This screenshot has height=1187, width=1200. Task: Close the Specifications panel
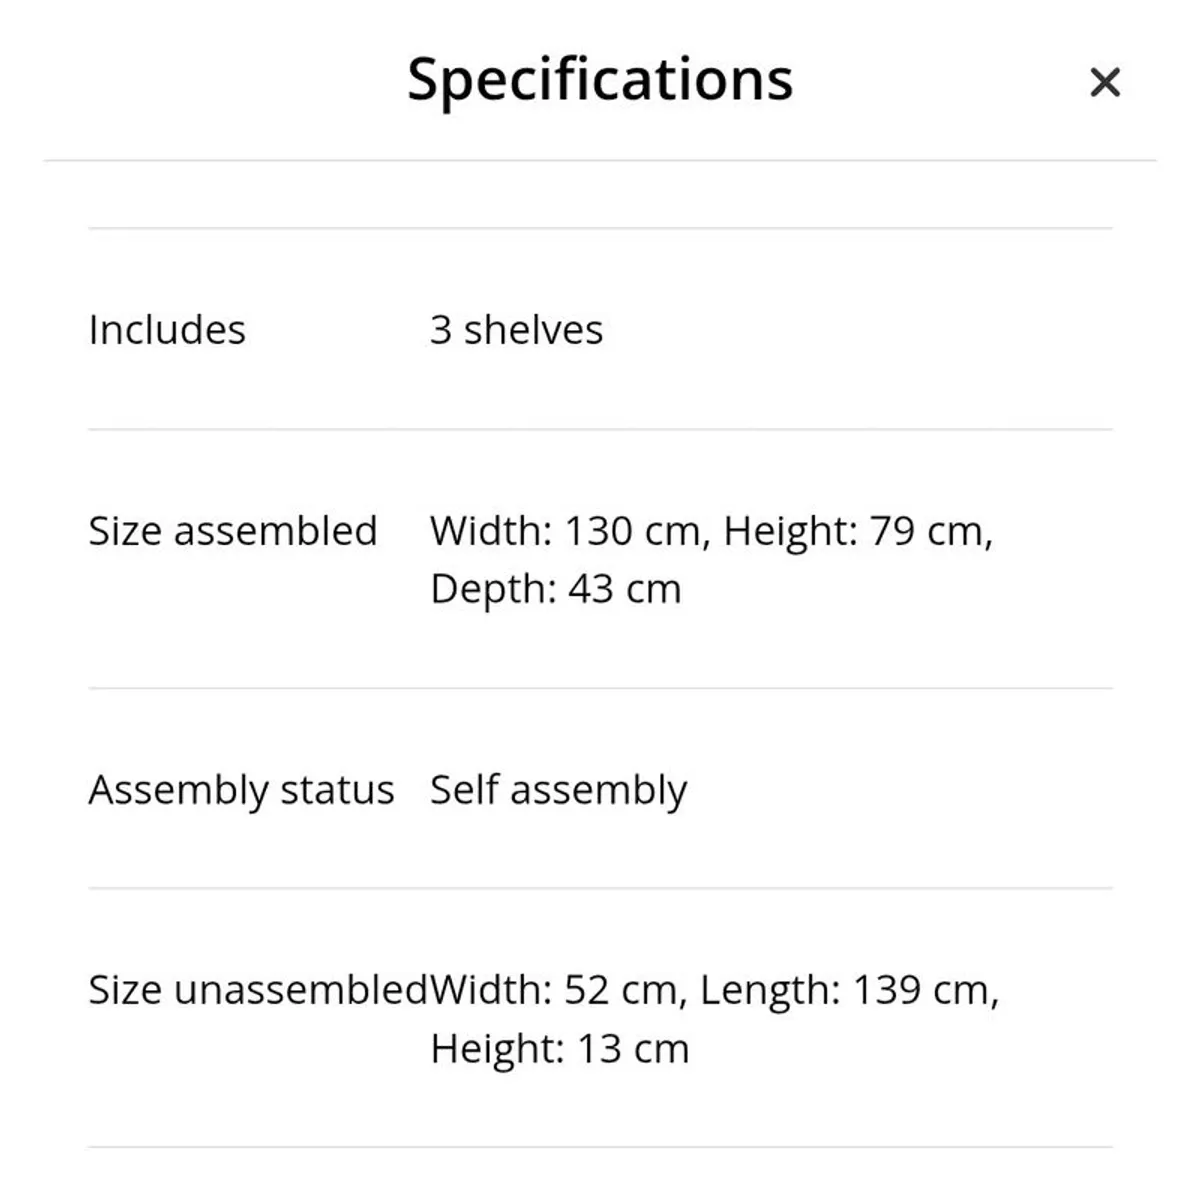1104,82
